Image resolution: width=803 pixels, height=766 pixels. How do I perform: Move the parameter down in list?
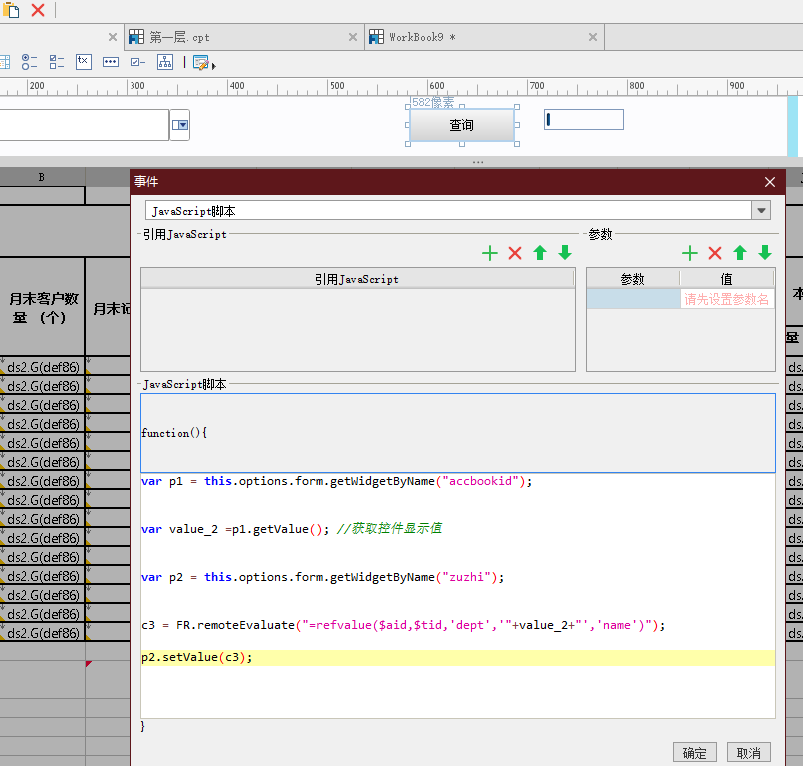tap(765, 253)
